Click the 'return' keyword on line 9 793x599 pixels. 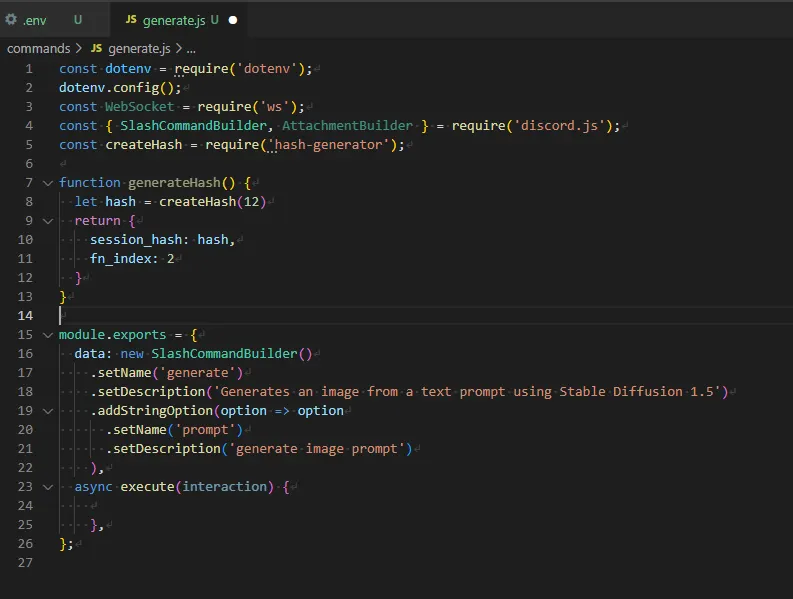pyautogui.click(x=97, y=221)
